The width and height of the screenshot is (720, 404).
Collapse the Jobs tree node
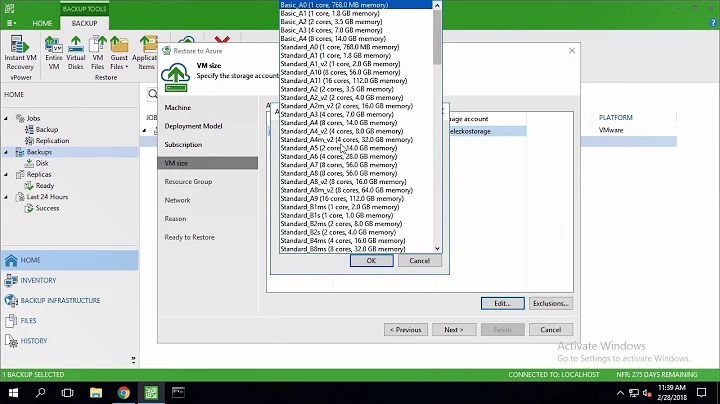(x=6, y=118)
